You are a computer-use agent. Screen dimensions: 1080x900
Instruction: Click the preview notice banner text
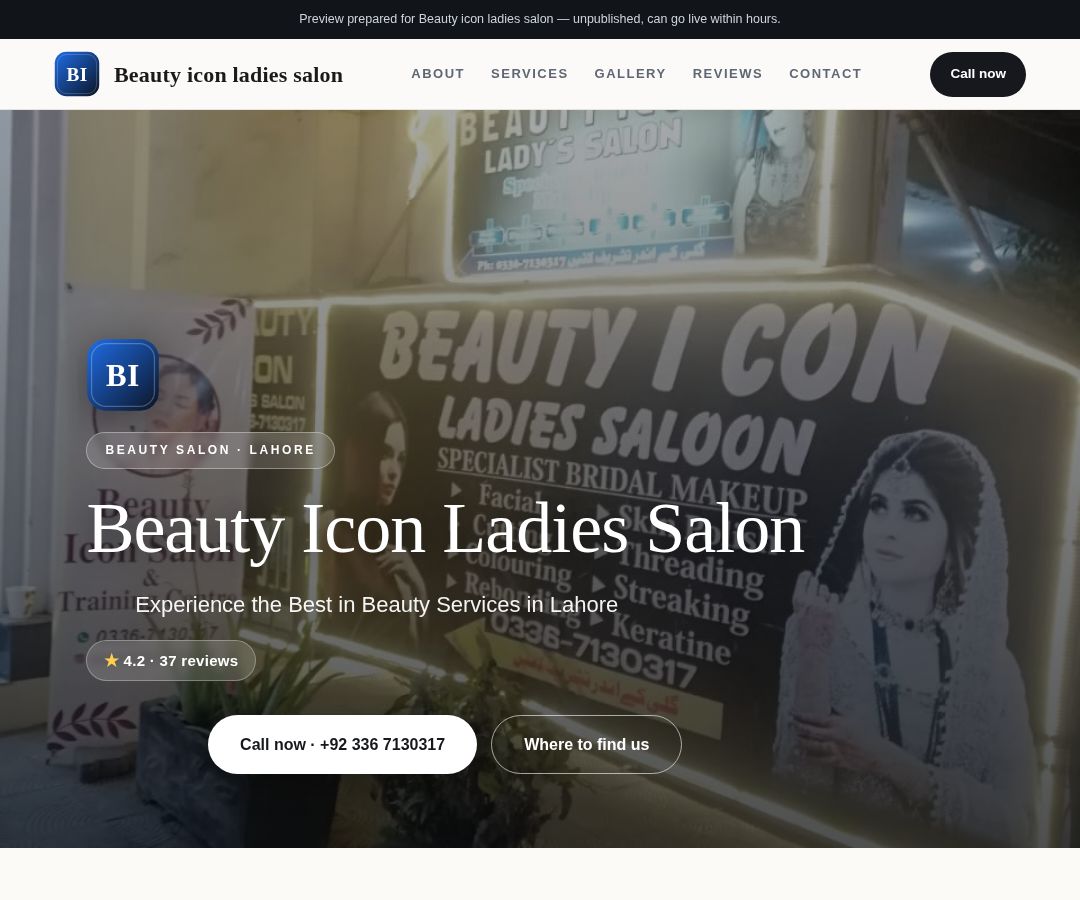(540, 19)
